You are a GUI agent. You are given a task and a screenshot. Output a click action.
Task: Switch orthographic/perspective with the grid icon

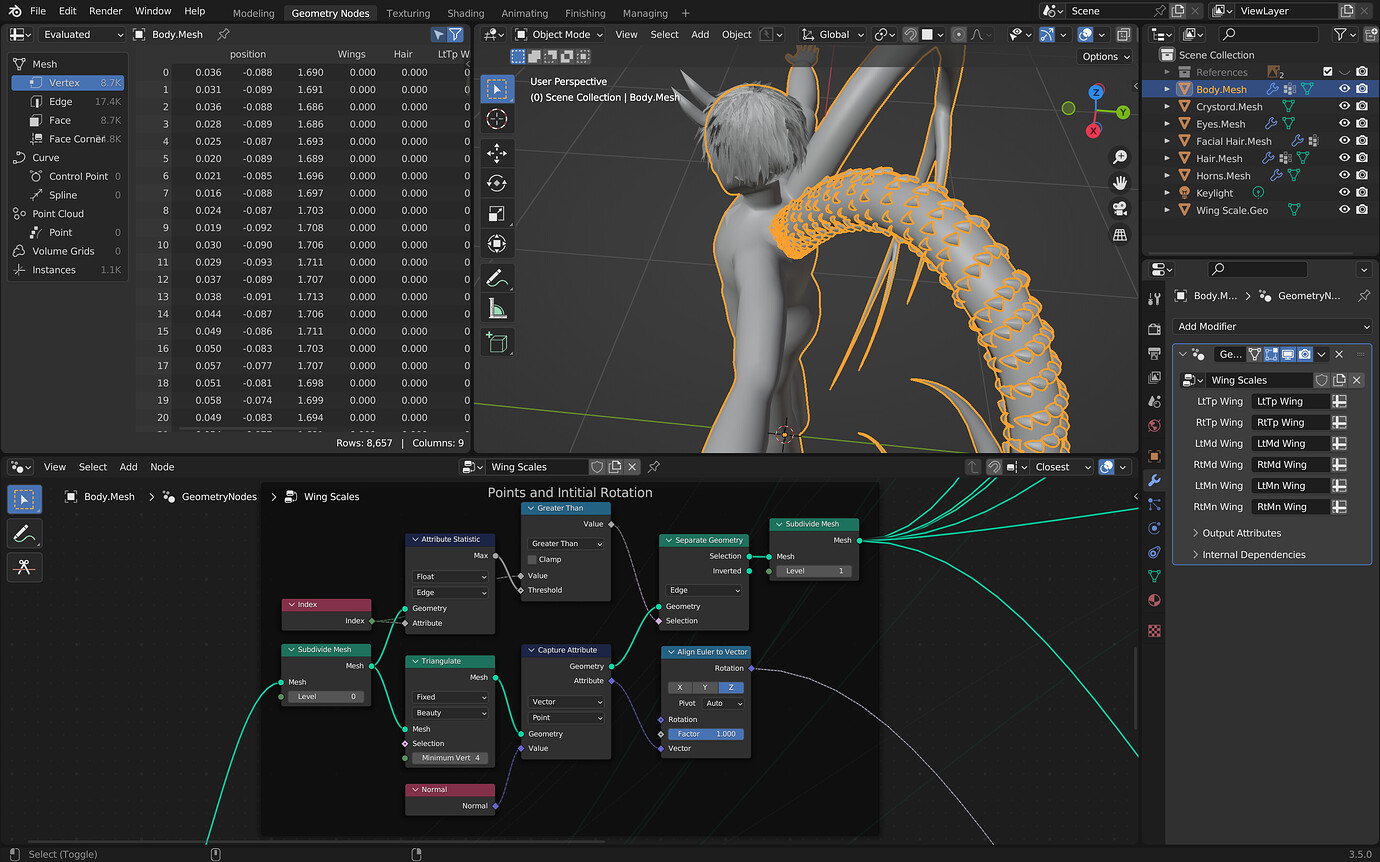1120,235
